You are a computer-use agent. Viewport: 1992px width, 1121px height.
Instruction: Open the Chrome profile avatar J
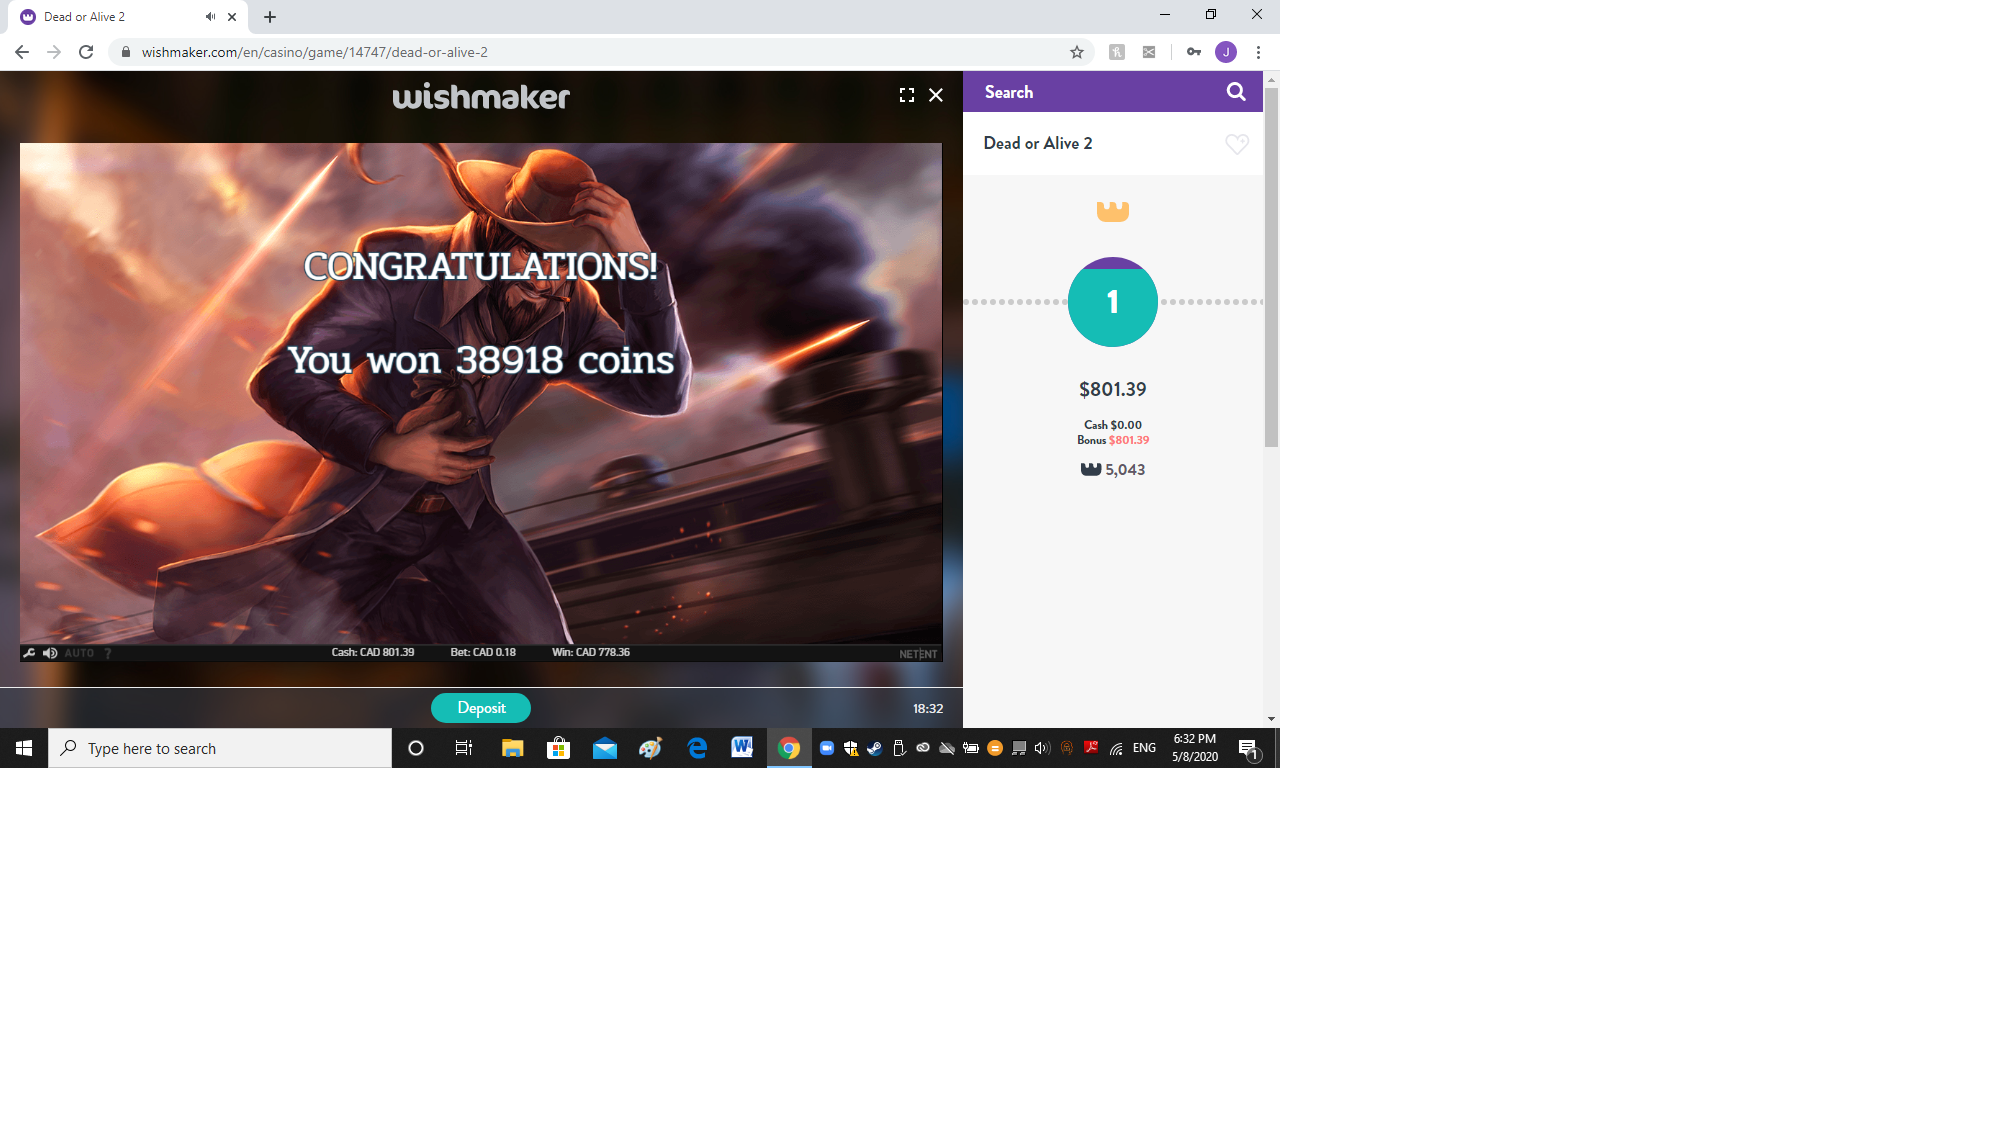(1226, 52)
